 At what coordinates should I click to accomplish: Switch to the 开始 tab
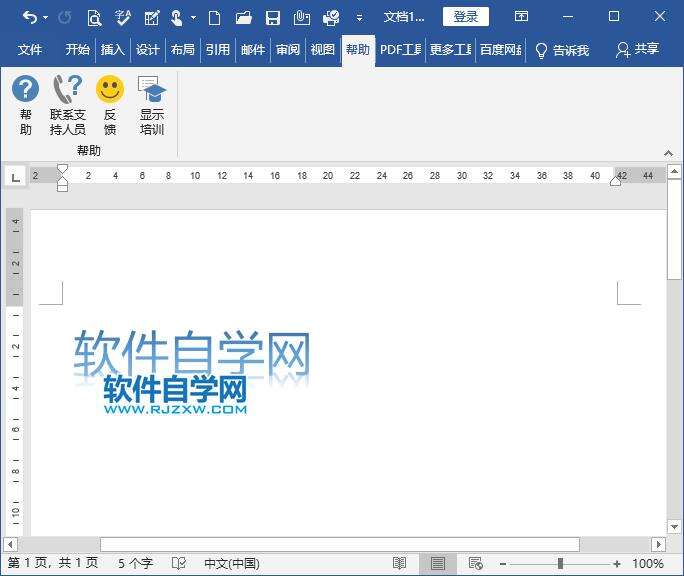pyautogui.click(x=77, y=49)
